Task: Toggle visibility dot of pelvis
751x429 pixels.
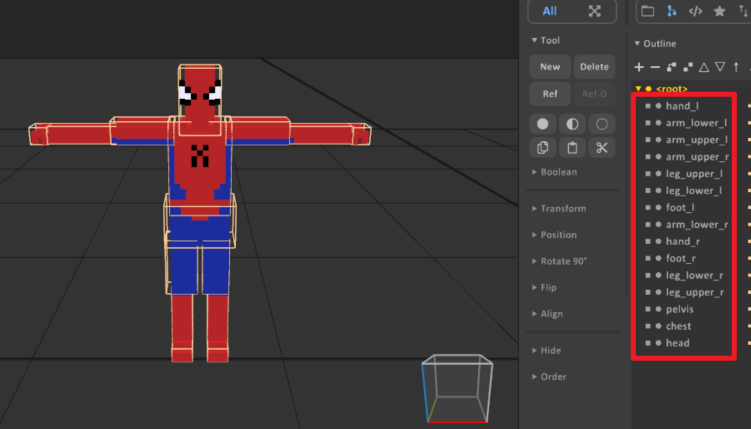Action: point(659,309)
